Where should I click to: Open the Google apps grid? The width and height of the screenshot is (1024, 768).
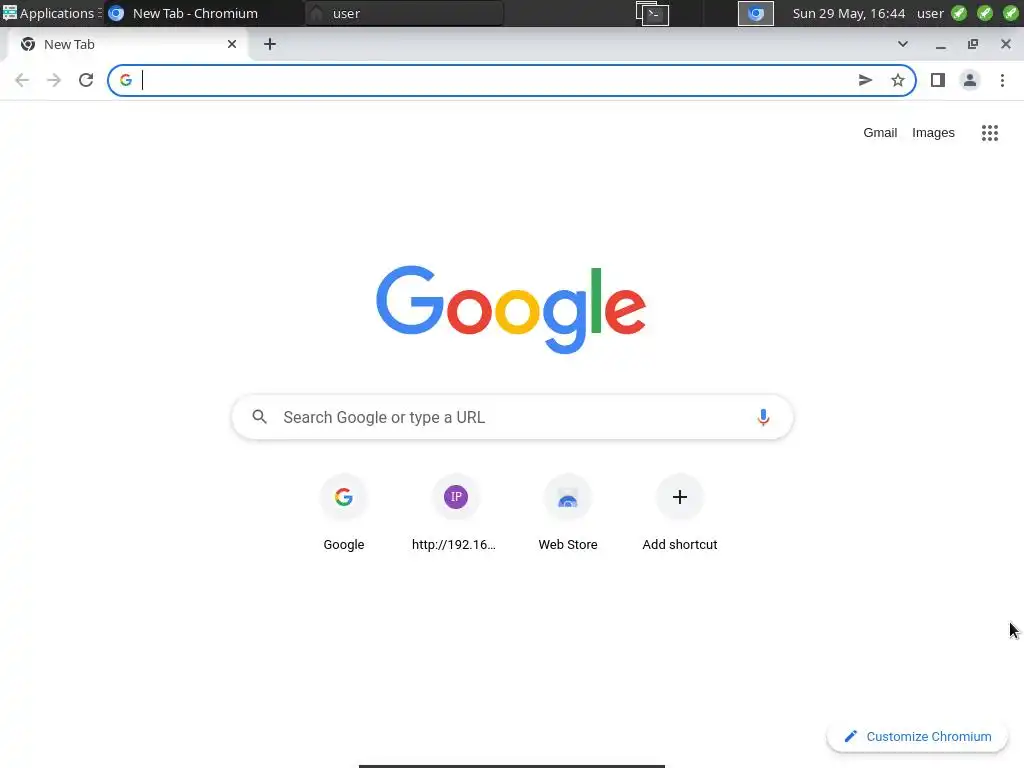pyautogui.click(x=990, y=133)
